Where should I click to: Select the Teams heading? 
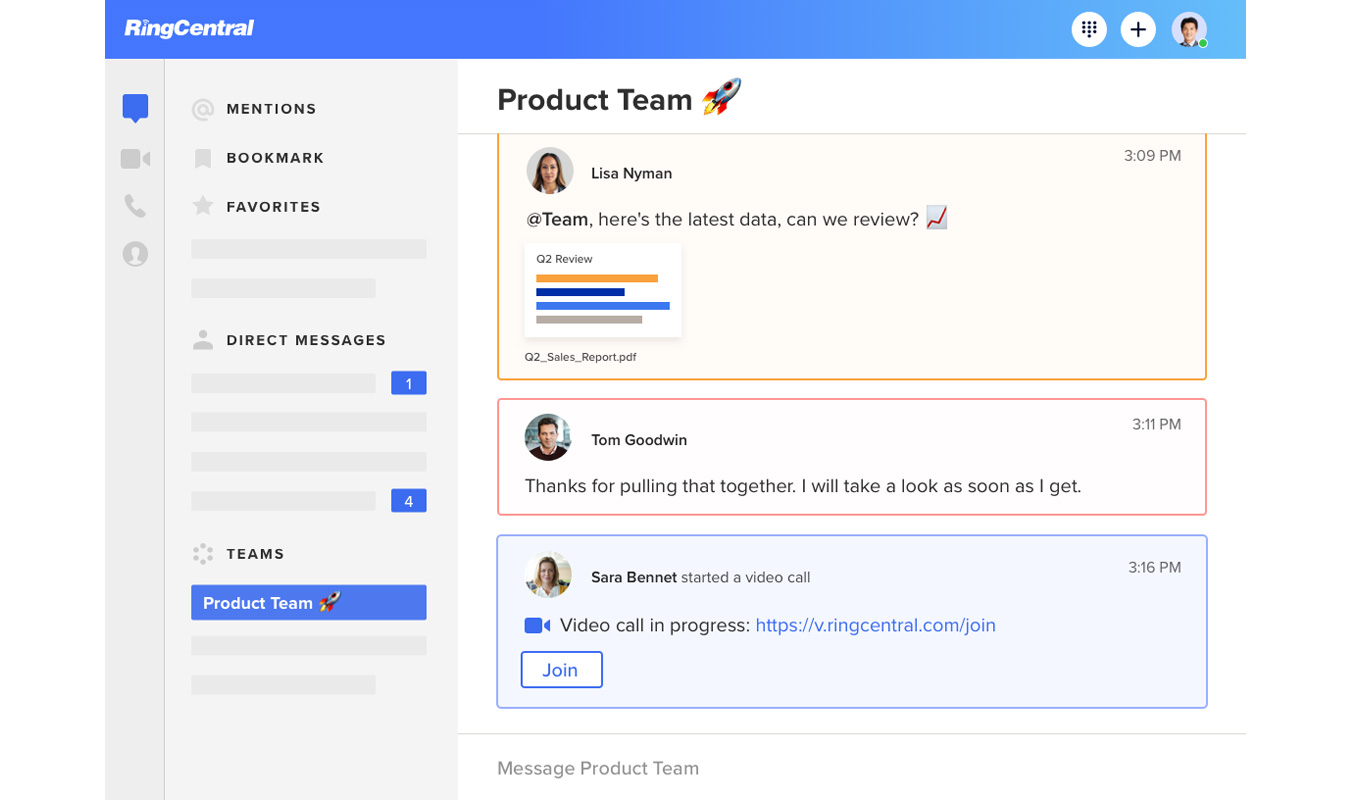coord(255,554)
